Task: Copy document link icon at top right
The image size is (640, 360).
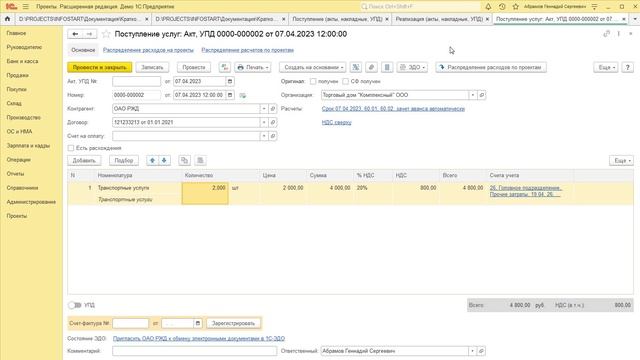Action: pos(607,34)
